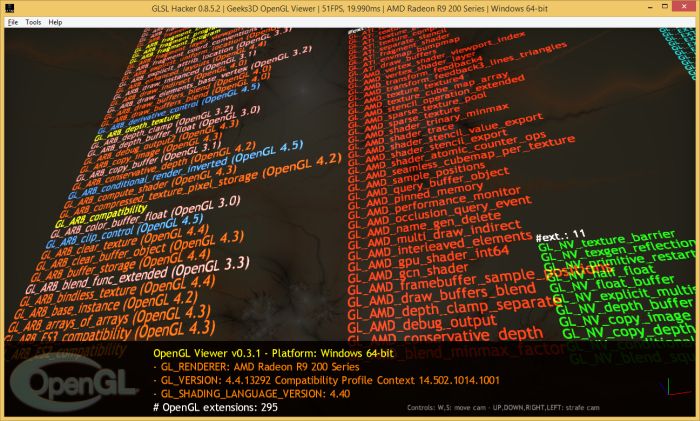This screenshot has height=421, width=700.
Task: Click GL_NV_depth_buffer entry
Action: click(624, 307)
